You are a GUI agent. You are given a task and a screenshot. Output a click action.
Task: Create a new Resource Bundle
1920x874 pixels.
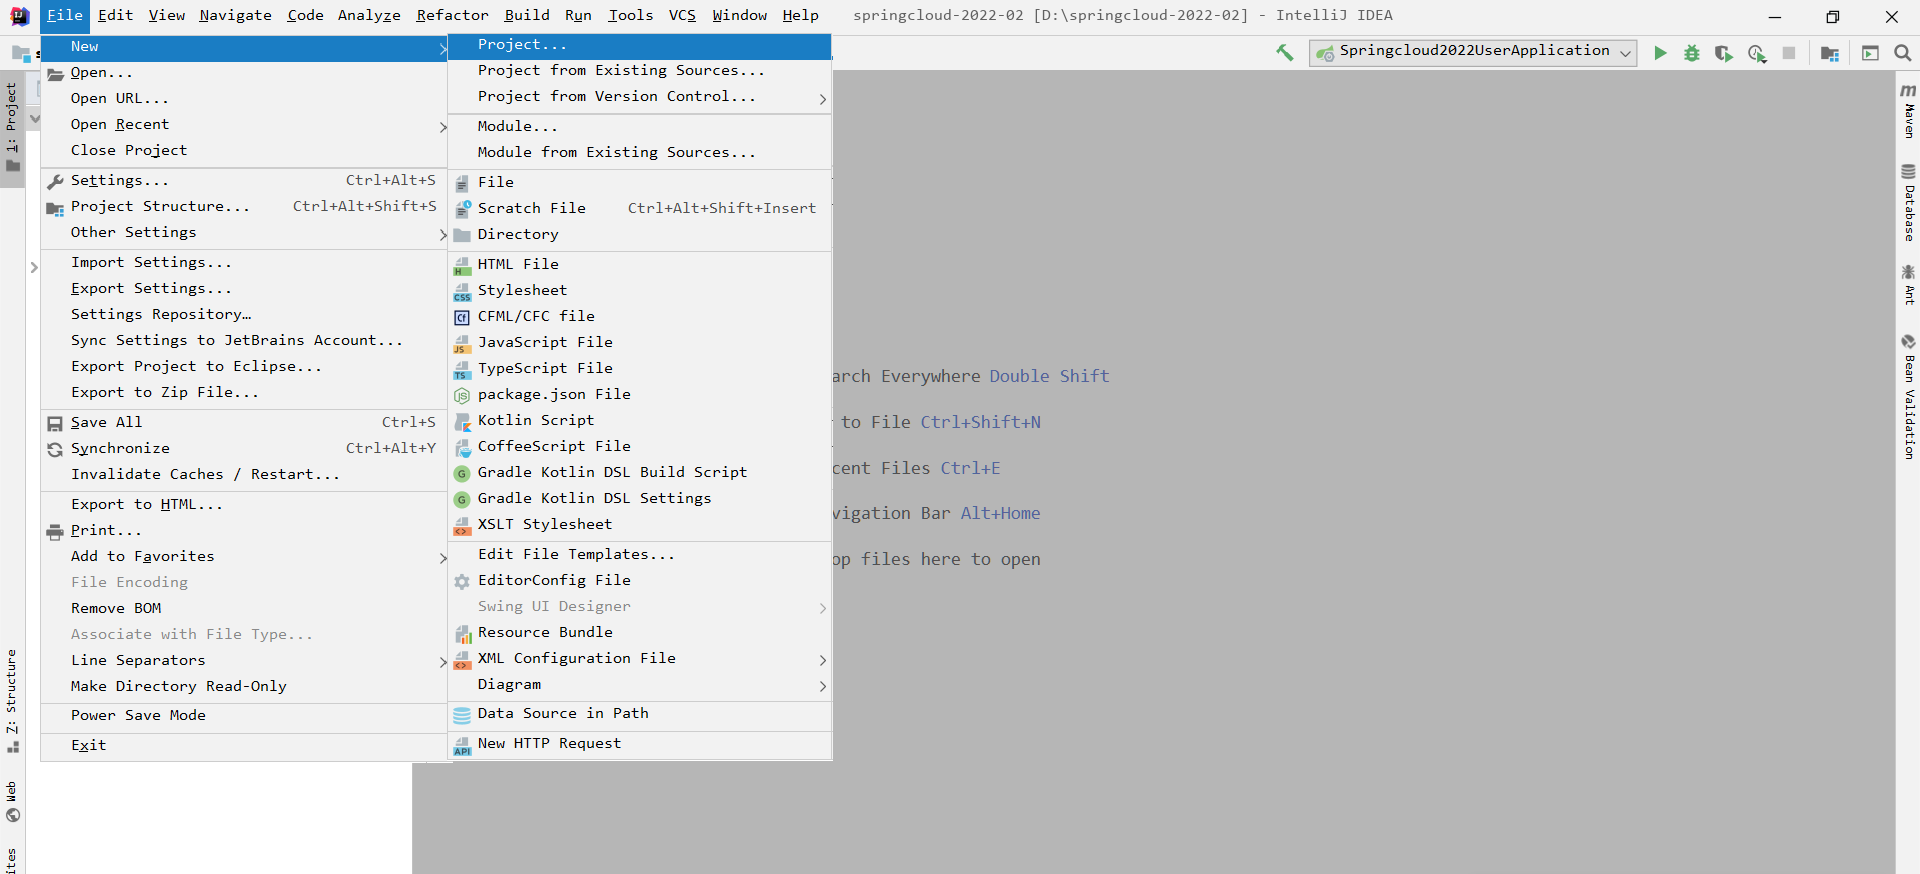coord(640,632)
